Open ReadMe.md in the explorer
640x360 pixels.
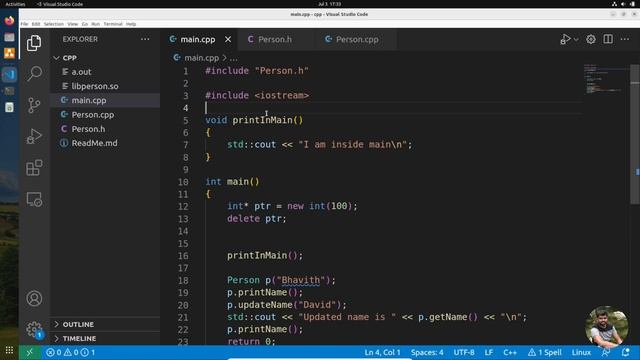(105, 143)
